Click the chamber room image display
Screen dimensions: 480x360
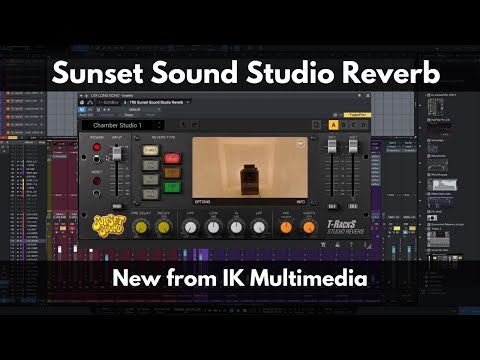point(250,168)
